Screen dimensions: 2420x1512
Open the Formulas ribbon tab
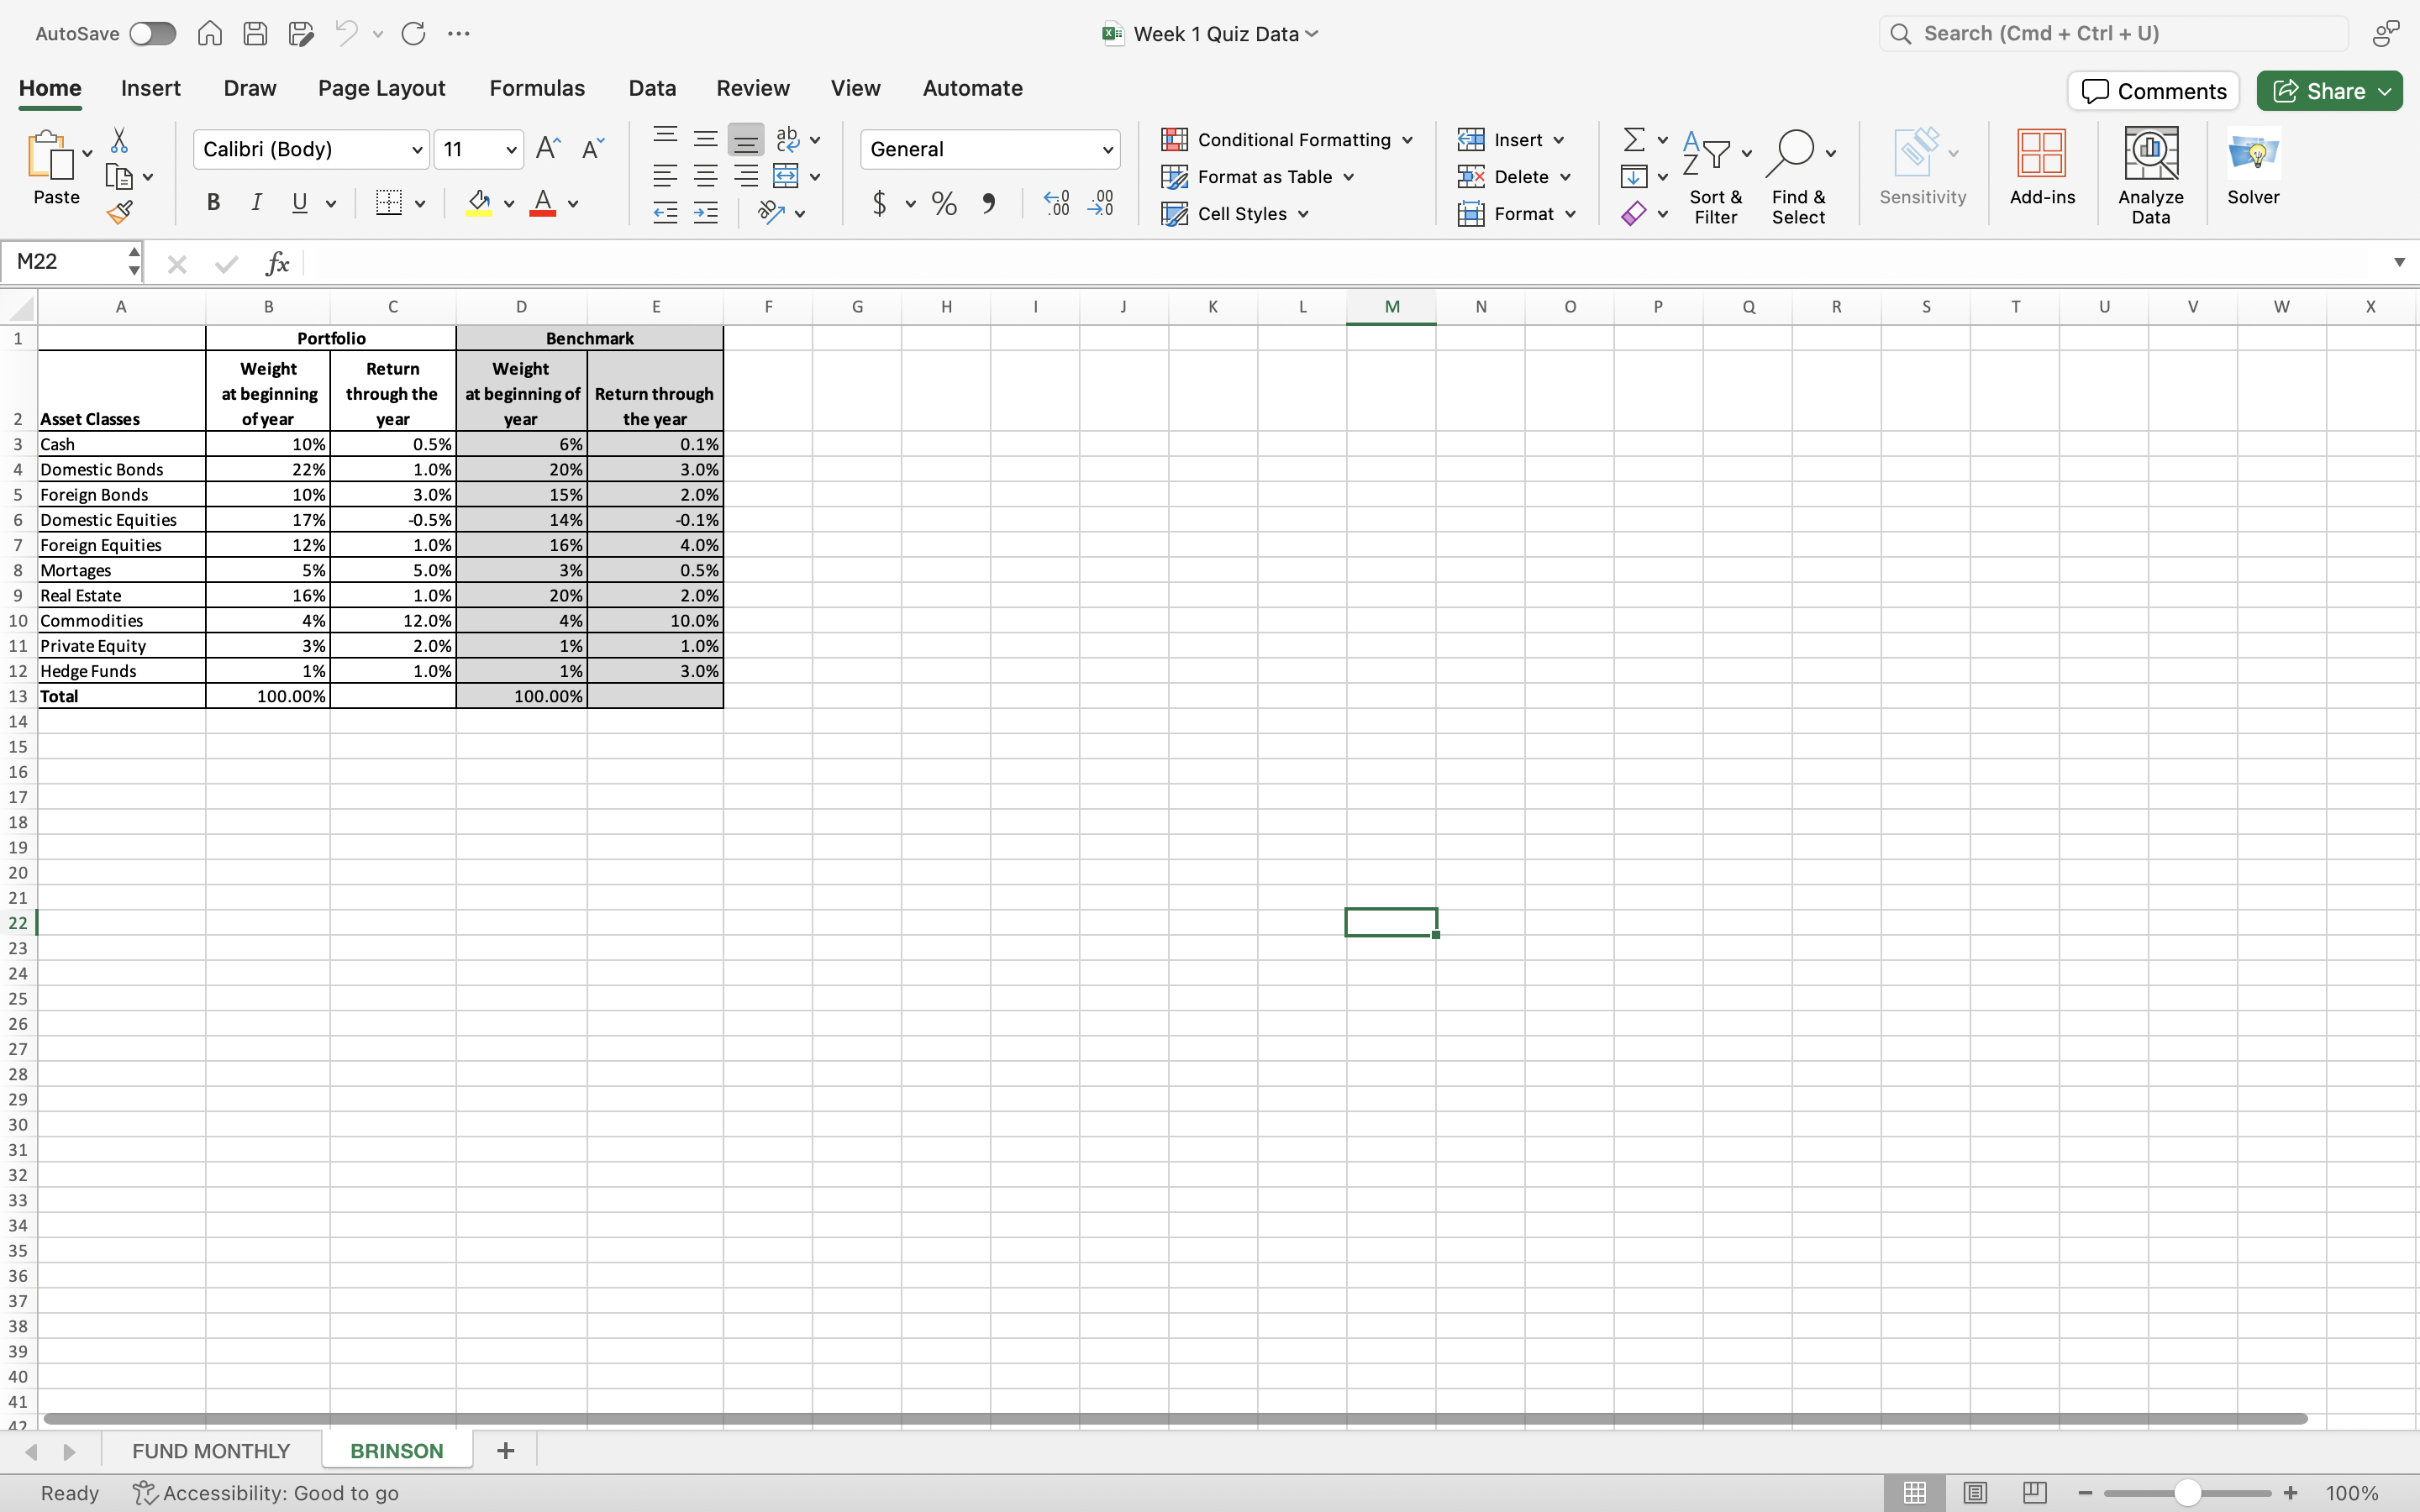(x=537, y=88)
